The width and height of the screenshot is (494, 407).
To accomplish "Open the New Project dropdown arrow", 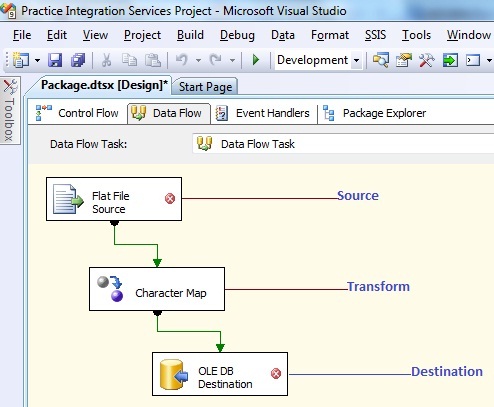I will [x=37, y=61].
